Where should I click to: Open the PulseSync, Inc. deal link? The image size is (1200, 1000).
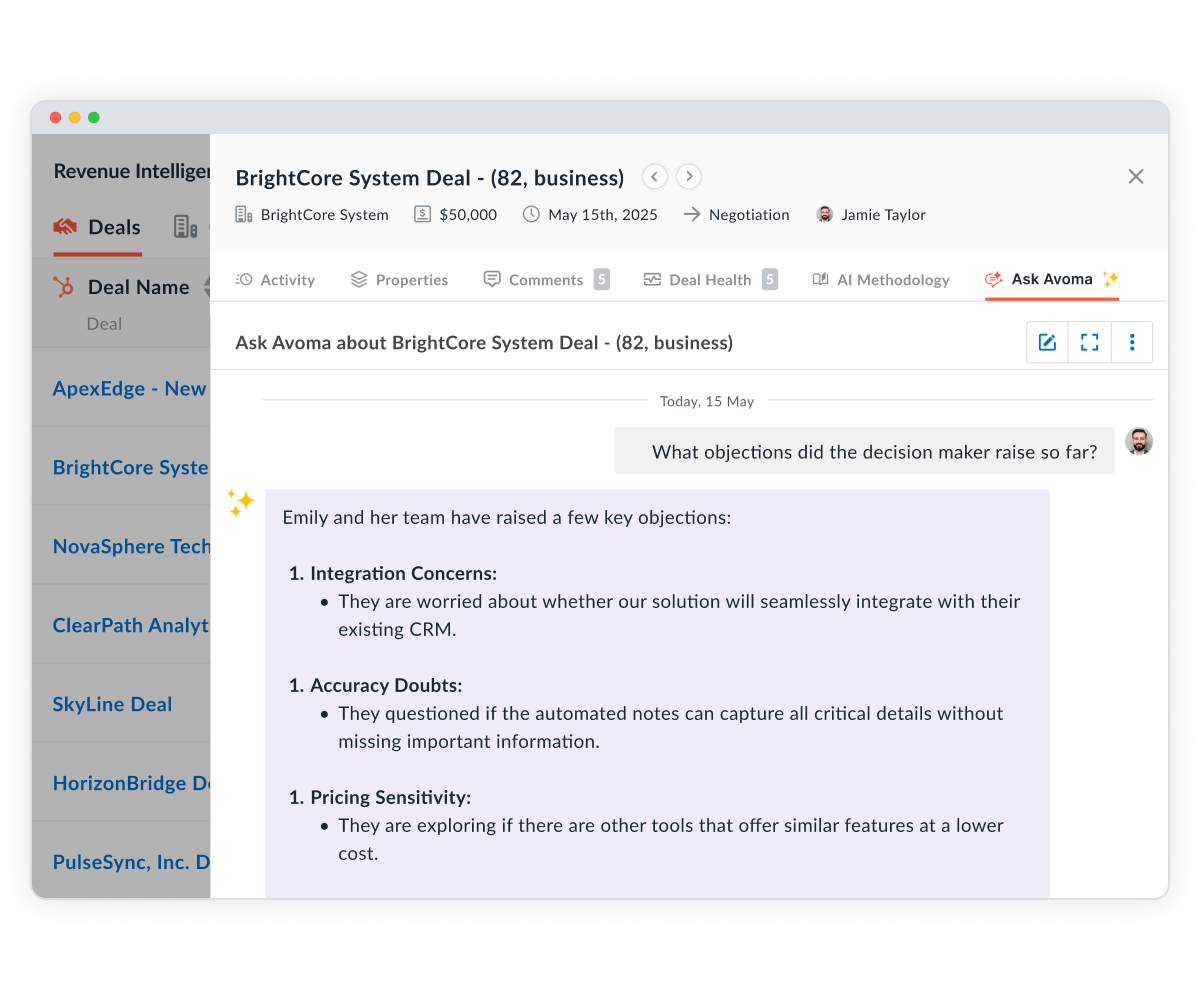[x=131, y=862]
